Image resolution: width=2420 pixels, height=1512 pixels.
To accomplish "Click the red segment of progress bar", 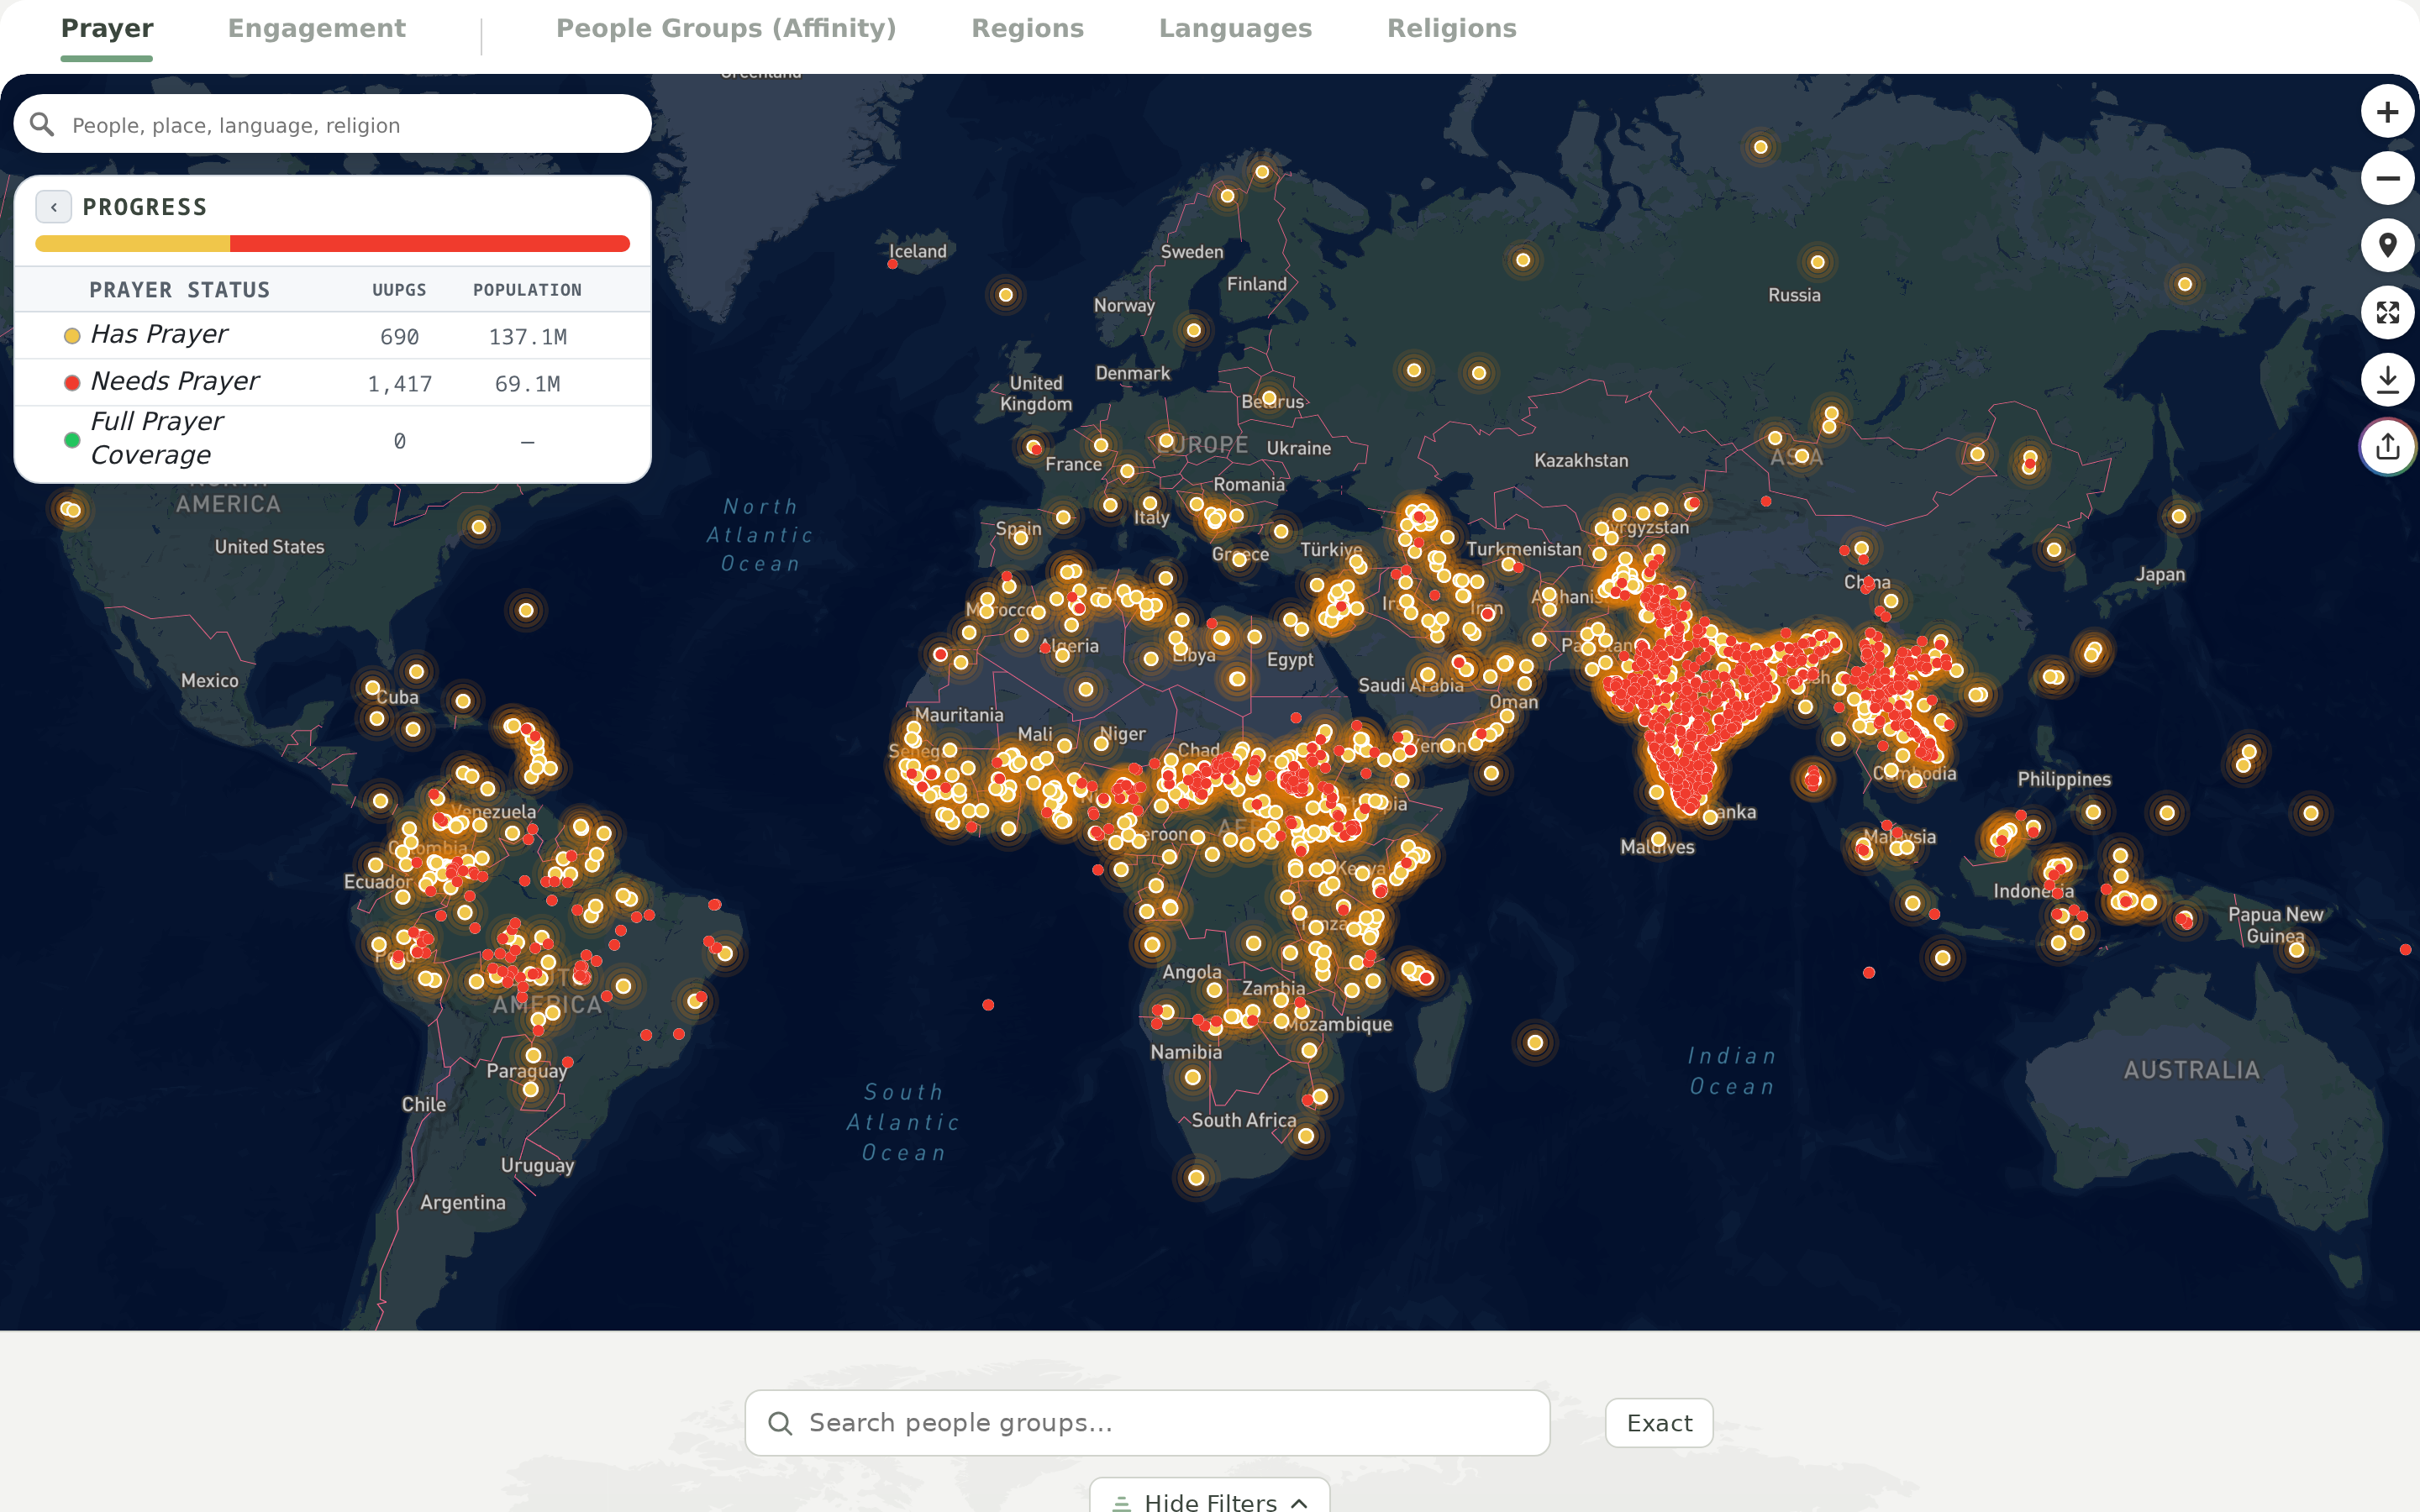I will coord(430,244).
